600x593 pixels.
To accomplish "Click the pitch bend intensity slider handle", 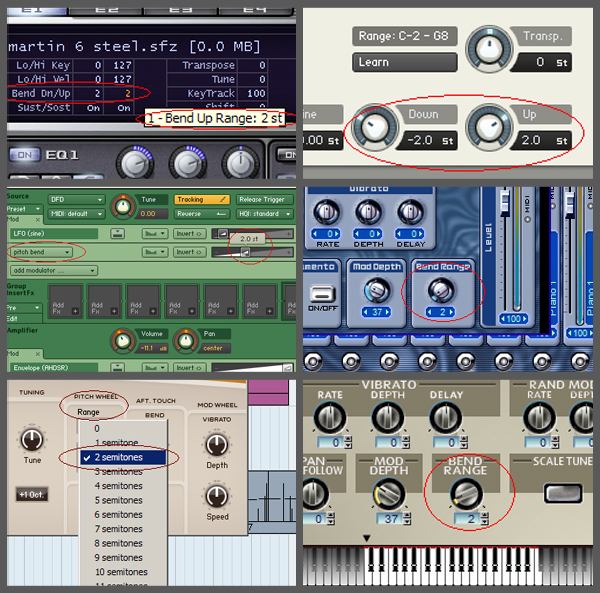I will 245,252.
